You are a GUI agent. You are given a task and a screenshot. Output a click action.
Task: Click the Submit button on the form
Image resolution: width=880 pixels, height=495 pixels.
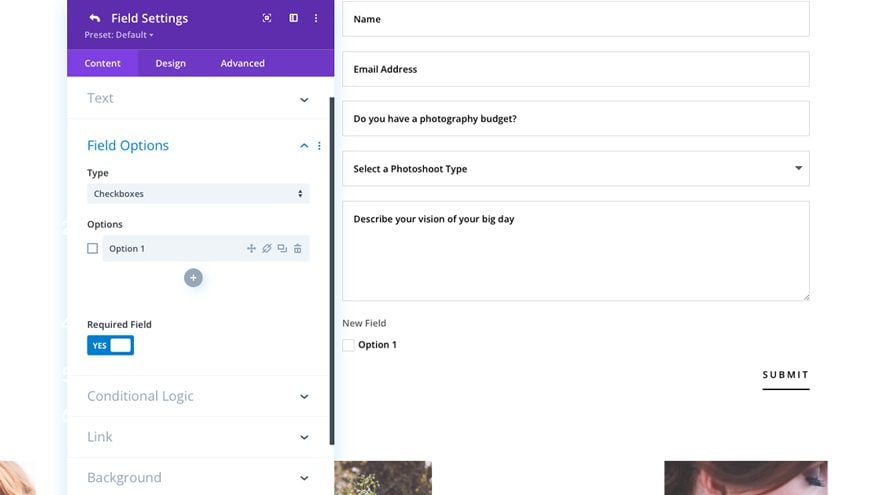point(785,375)
